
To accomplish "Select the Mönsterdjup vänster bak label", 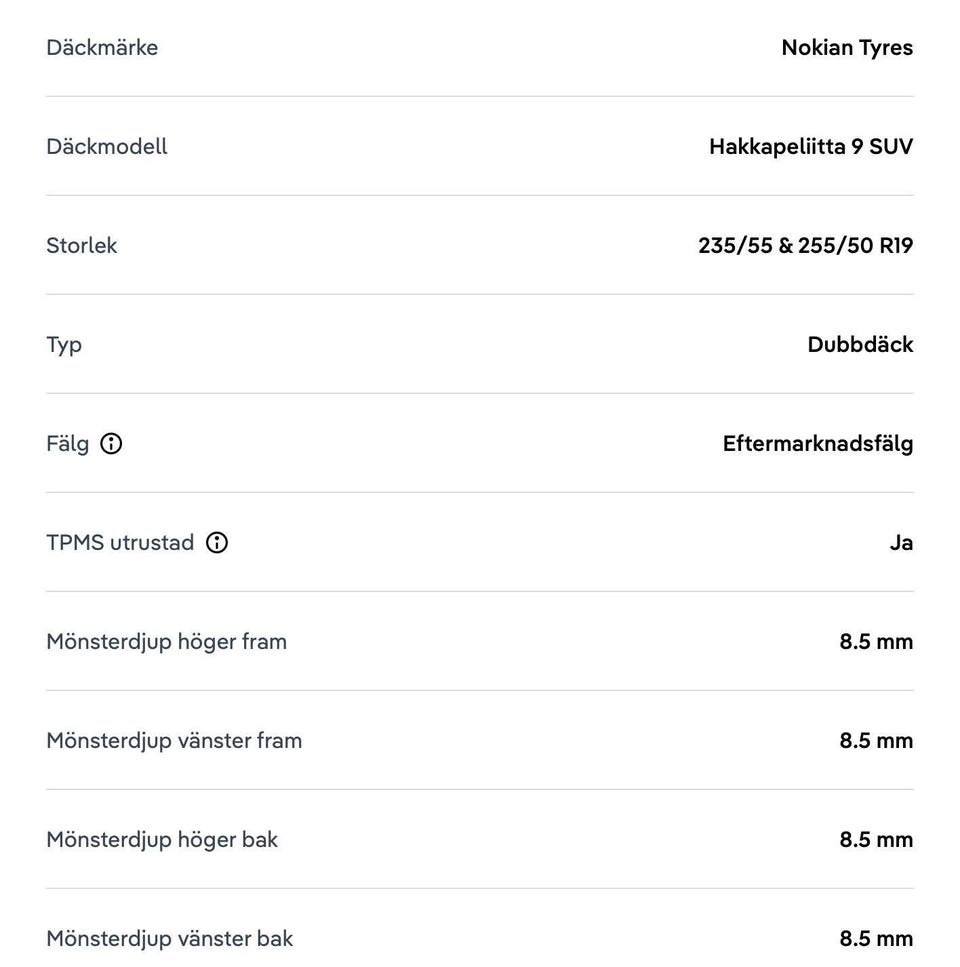I will [x=170, y=939].
